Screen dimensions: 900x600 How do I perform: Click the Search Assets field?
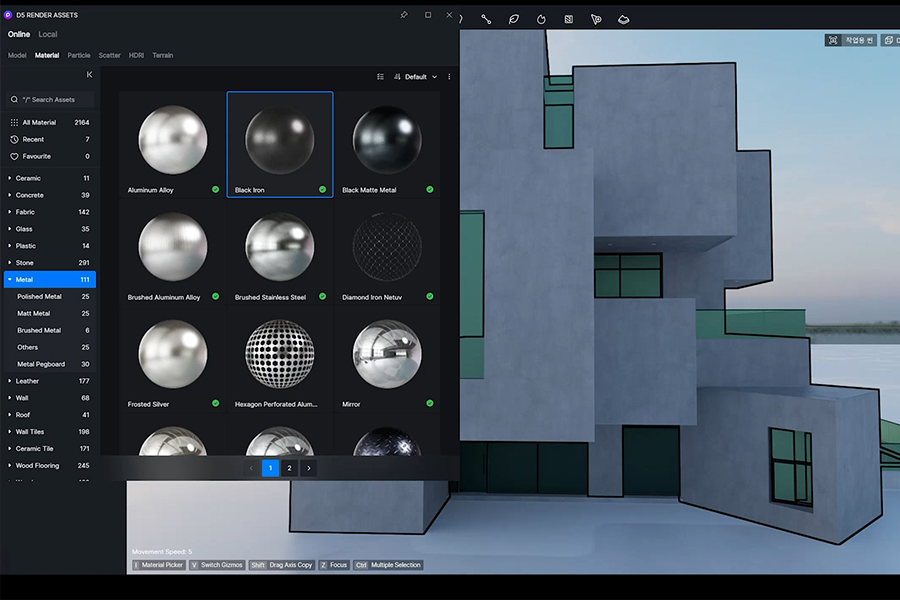(55, 100)
